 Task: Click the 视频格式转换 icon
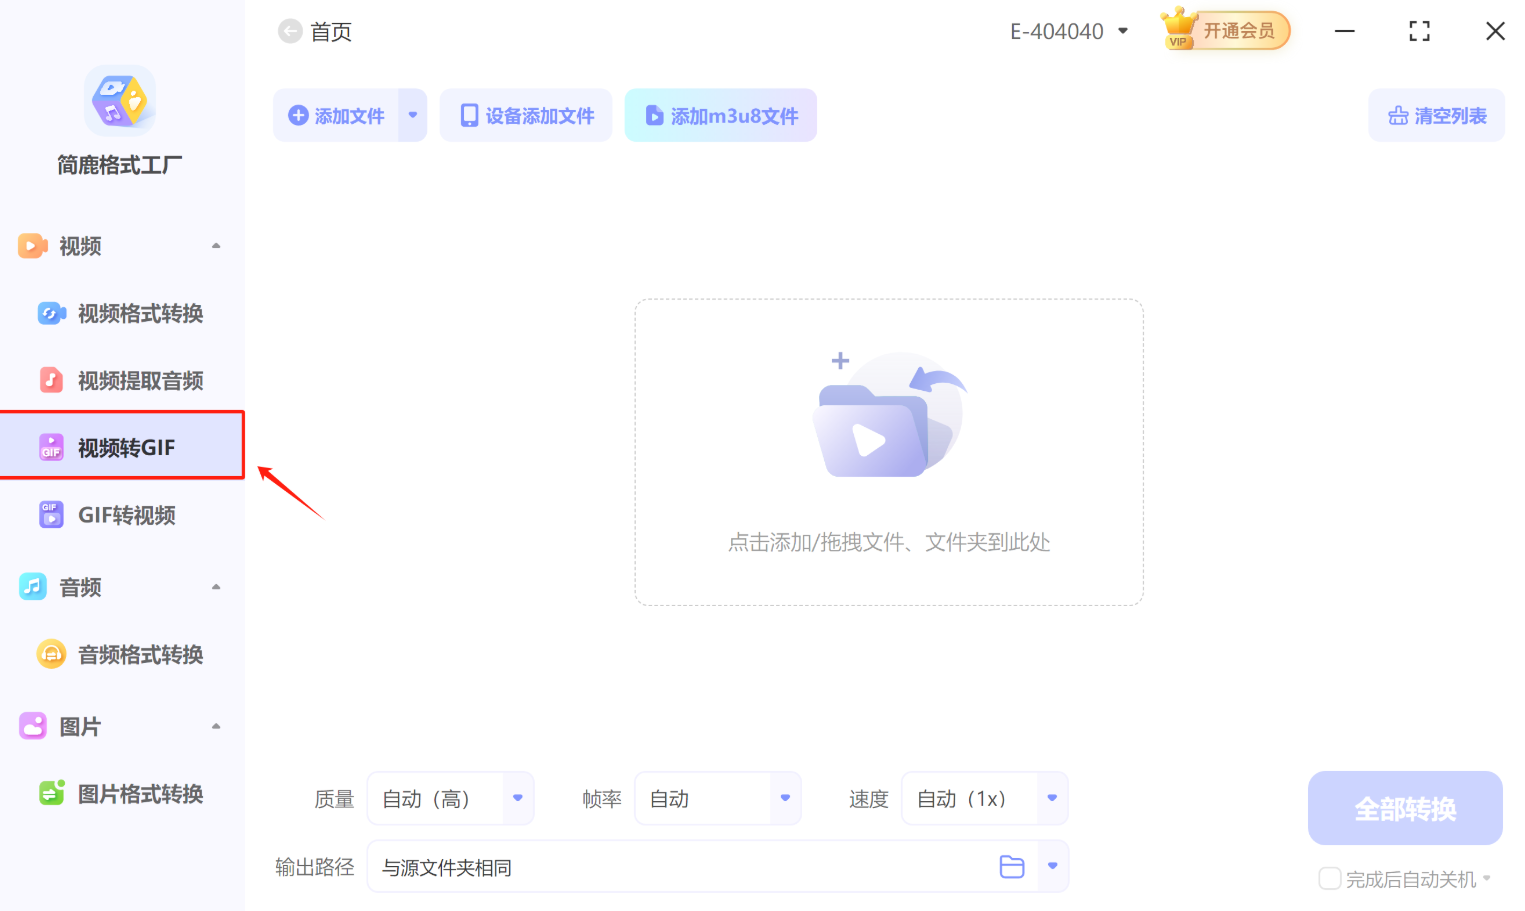tap(52, 314)
